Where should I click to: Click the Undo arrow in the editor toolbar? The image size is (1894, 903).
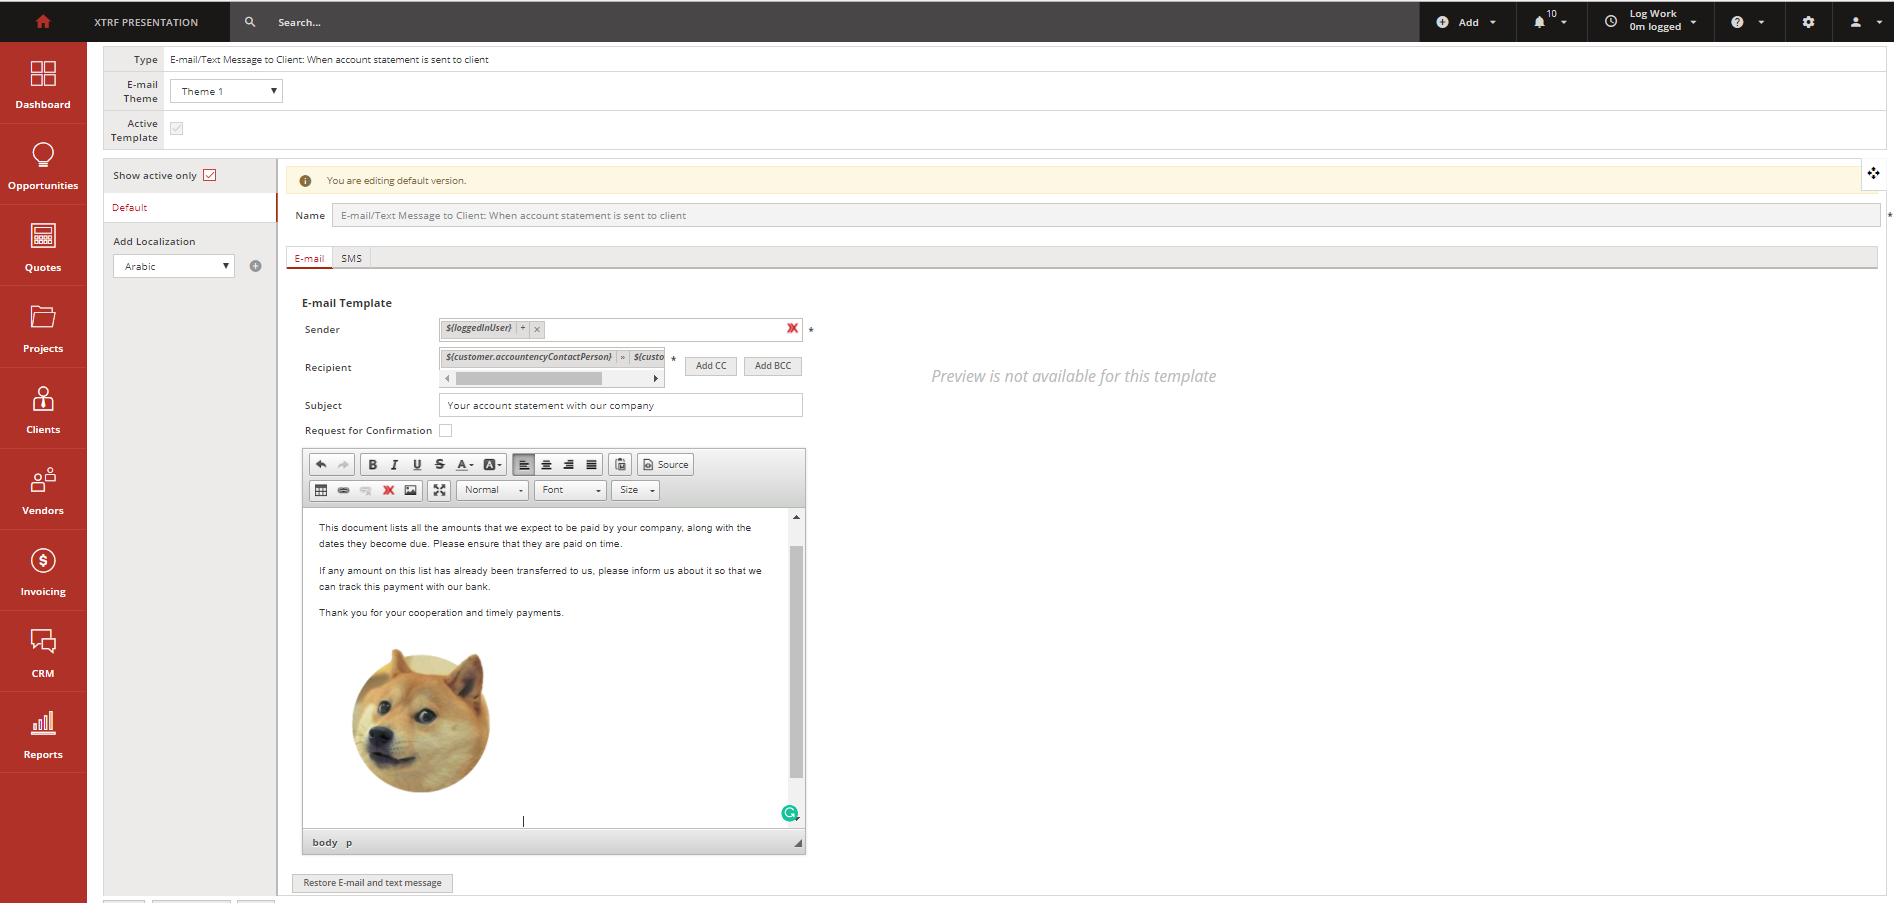321,464
